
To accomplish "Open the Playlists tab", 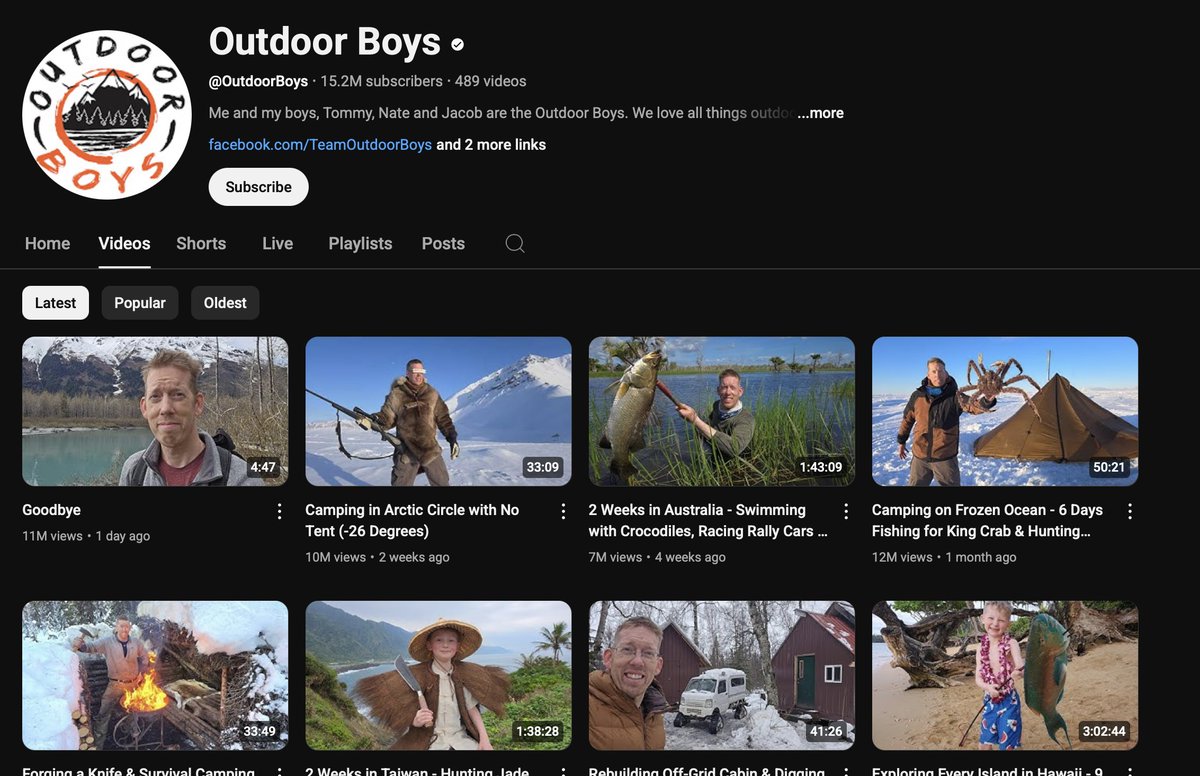I will pos(360,243).
